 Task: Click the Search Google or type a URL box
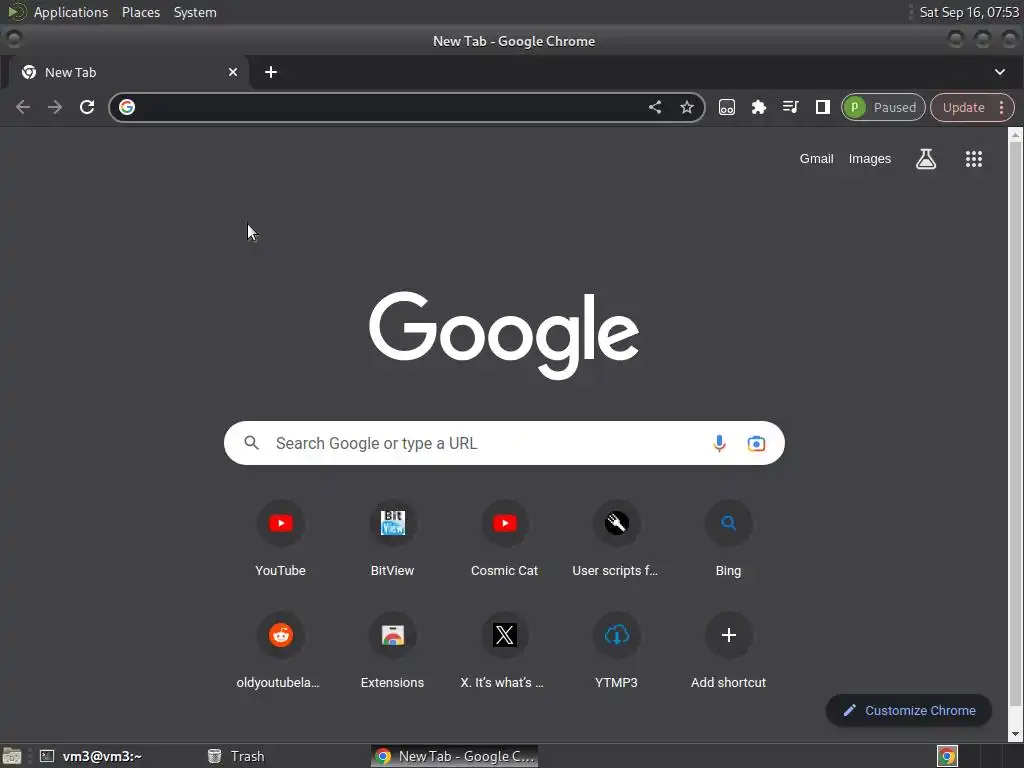click(504, 443)
